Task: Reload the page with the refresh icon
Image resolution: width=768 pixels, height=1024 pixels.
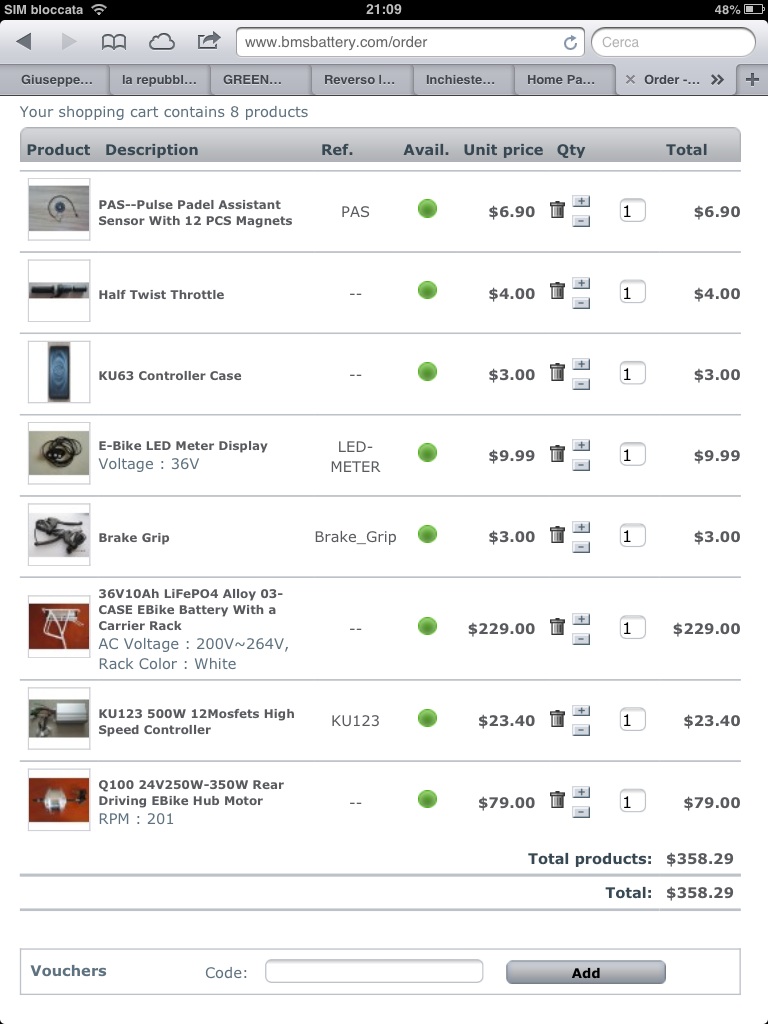Action: (570, 42)
